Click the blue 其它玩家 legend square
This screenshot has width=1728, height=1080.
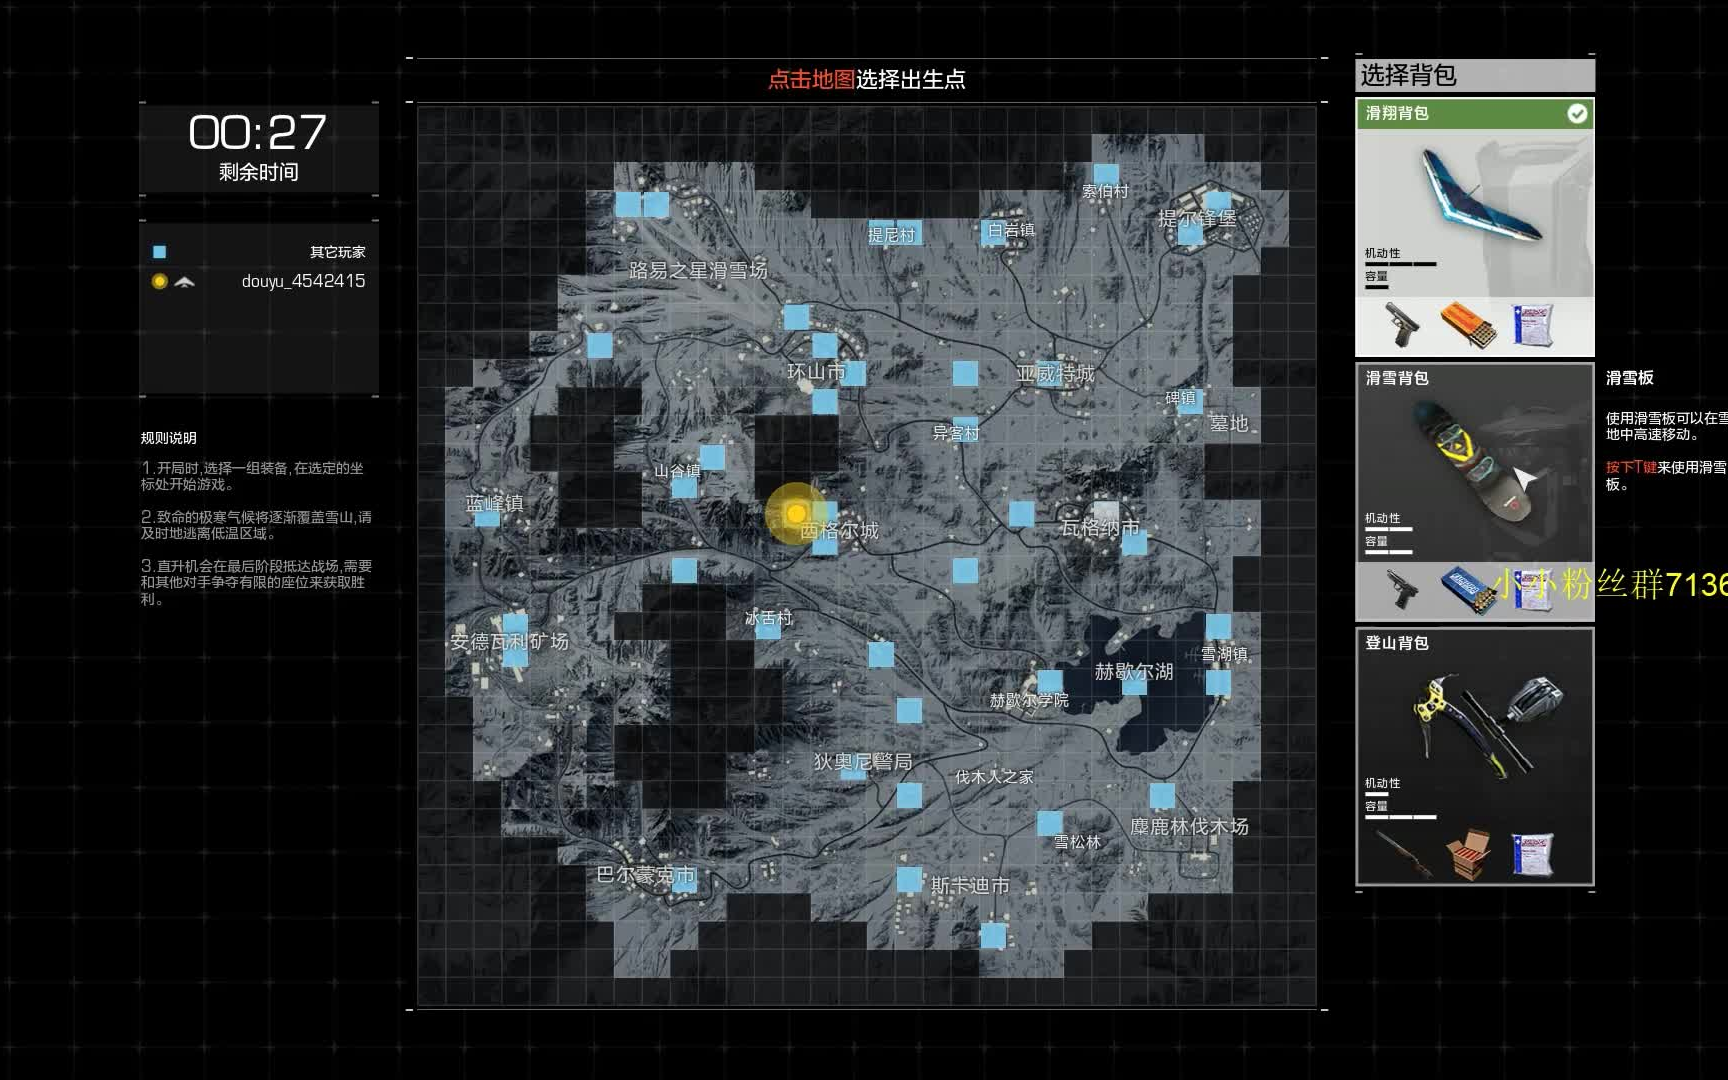pyautogui.click(x=159, y=252)
